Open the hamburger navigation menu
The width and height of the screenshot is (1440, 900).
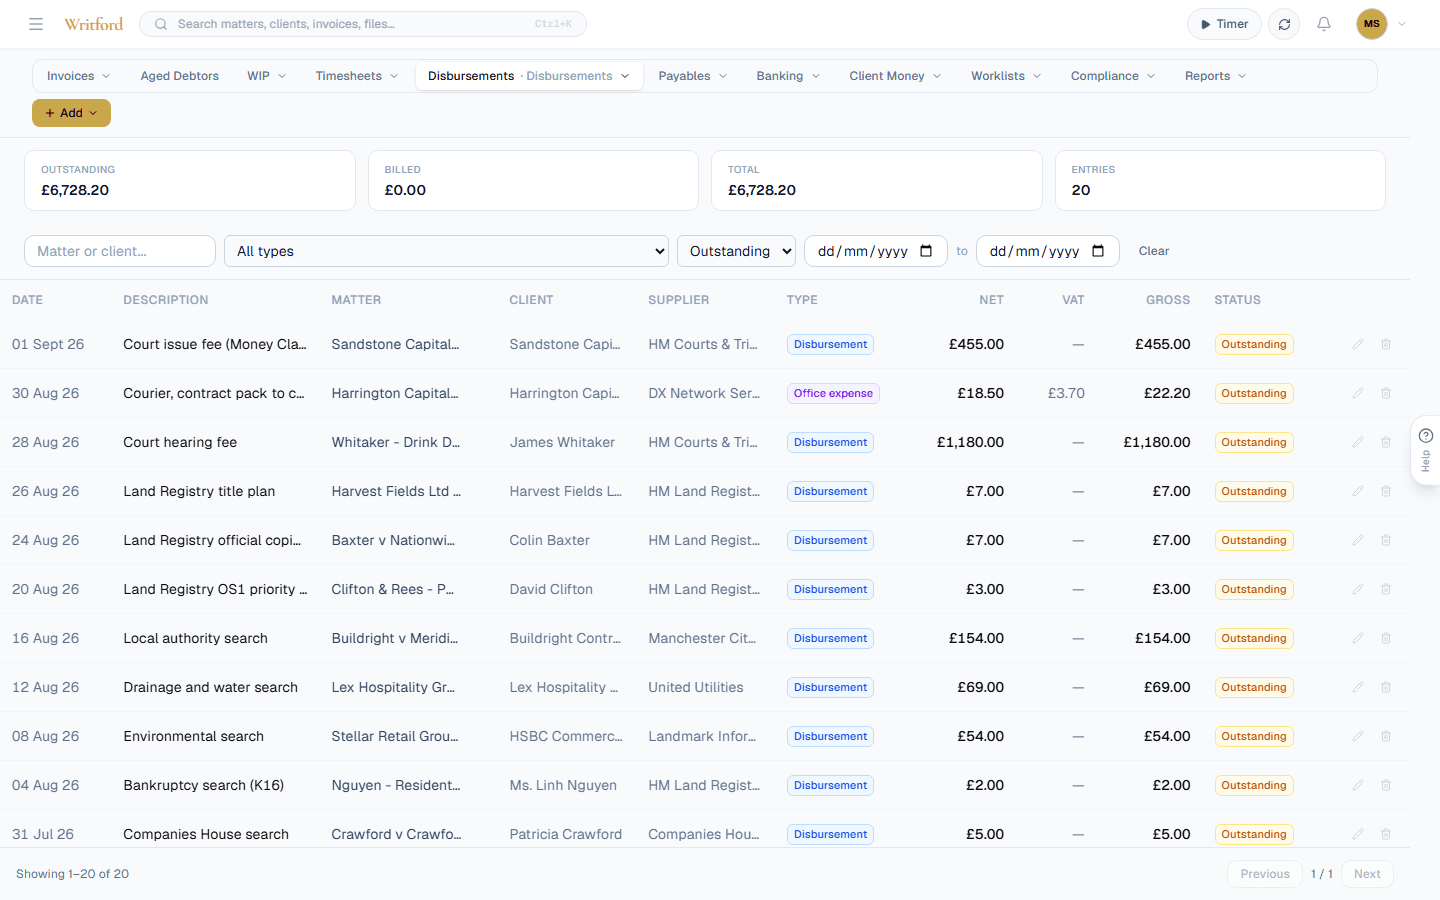tap(36, 24)
